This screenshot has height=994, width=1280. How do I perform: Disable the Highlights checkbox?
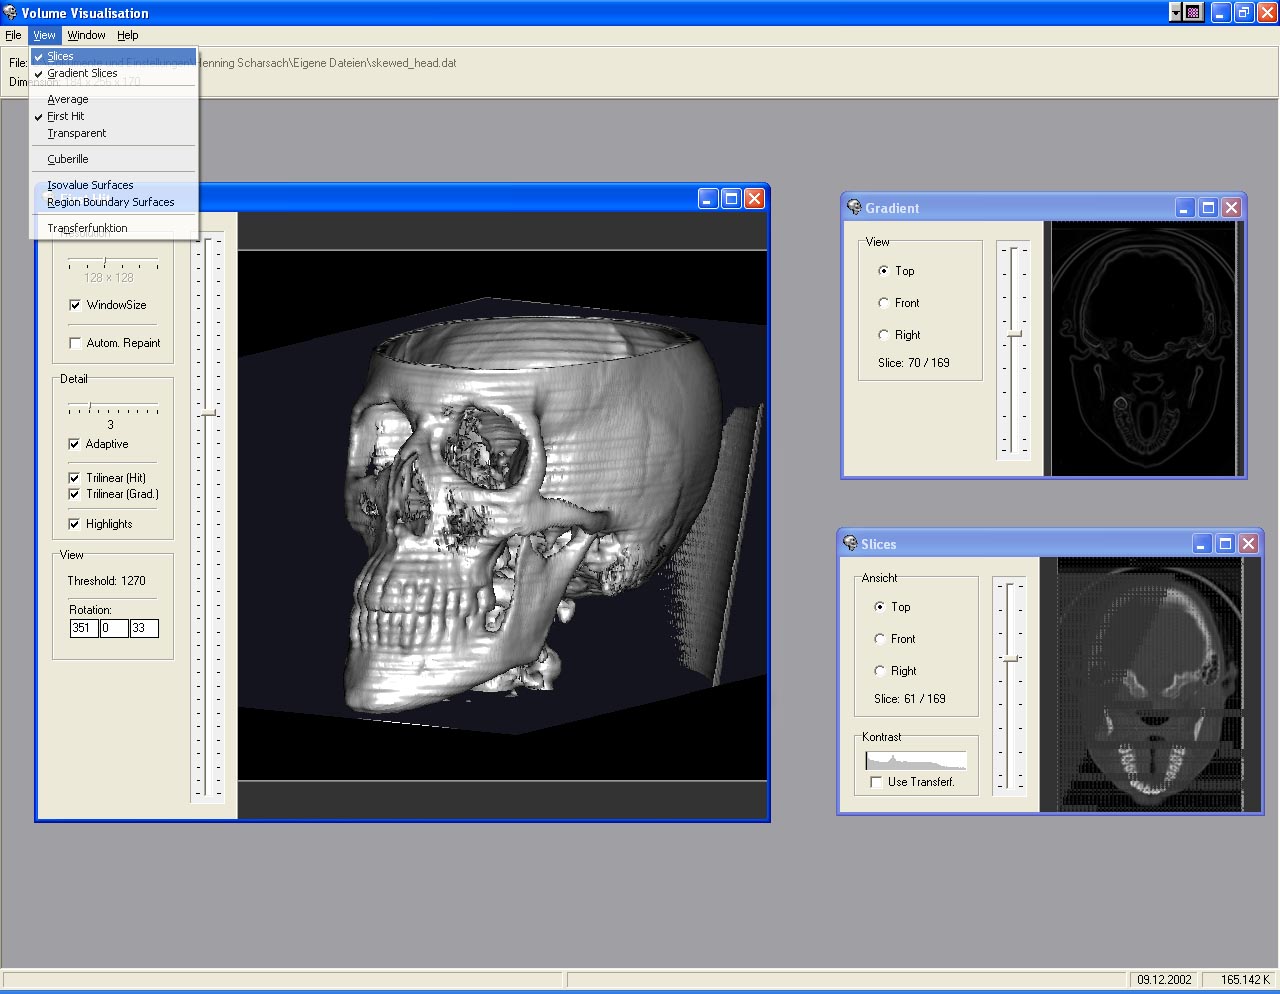(75, 524)
